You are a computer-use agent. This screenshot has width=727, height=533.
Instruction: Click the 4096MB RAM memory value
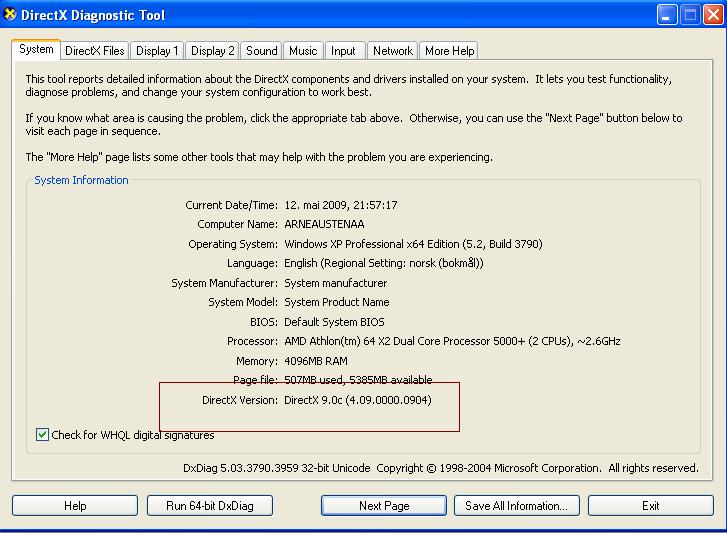[x=316, y=361]
